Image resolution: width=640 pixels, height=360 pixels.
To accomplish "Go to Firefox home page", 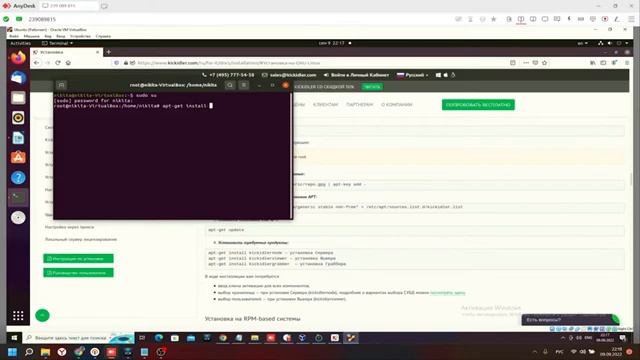I will tap(69, 63).
